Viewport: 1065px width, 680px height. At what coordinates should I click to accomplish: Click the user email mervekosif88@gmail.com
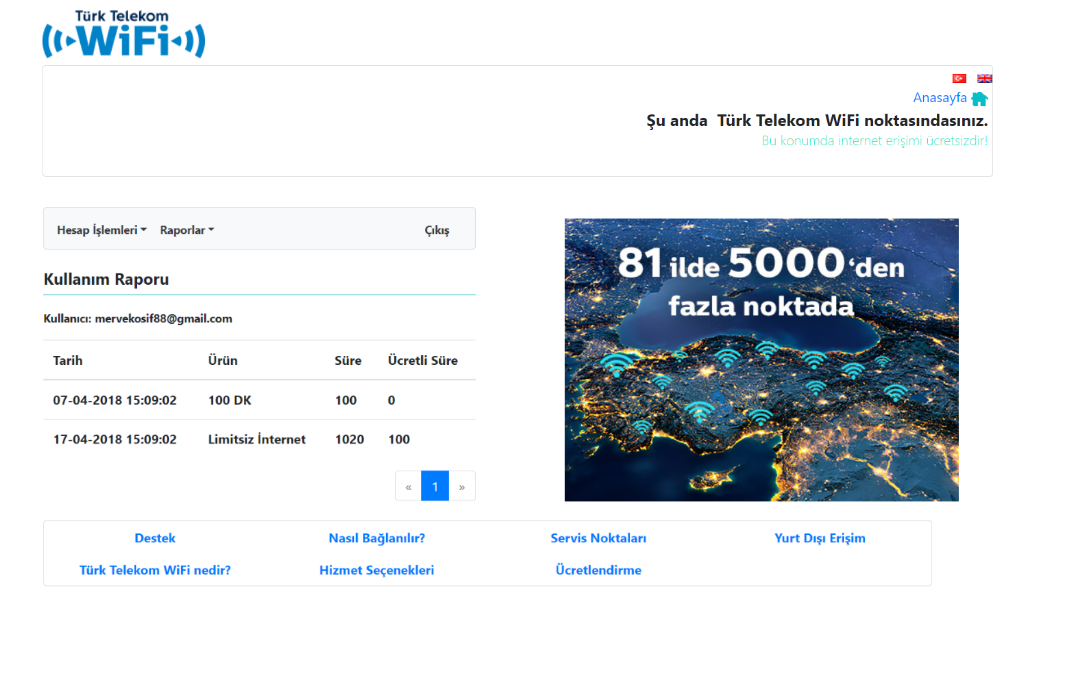click(x=163, y=319)
